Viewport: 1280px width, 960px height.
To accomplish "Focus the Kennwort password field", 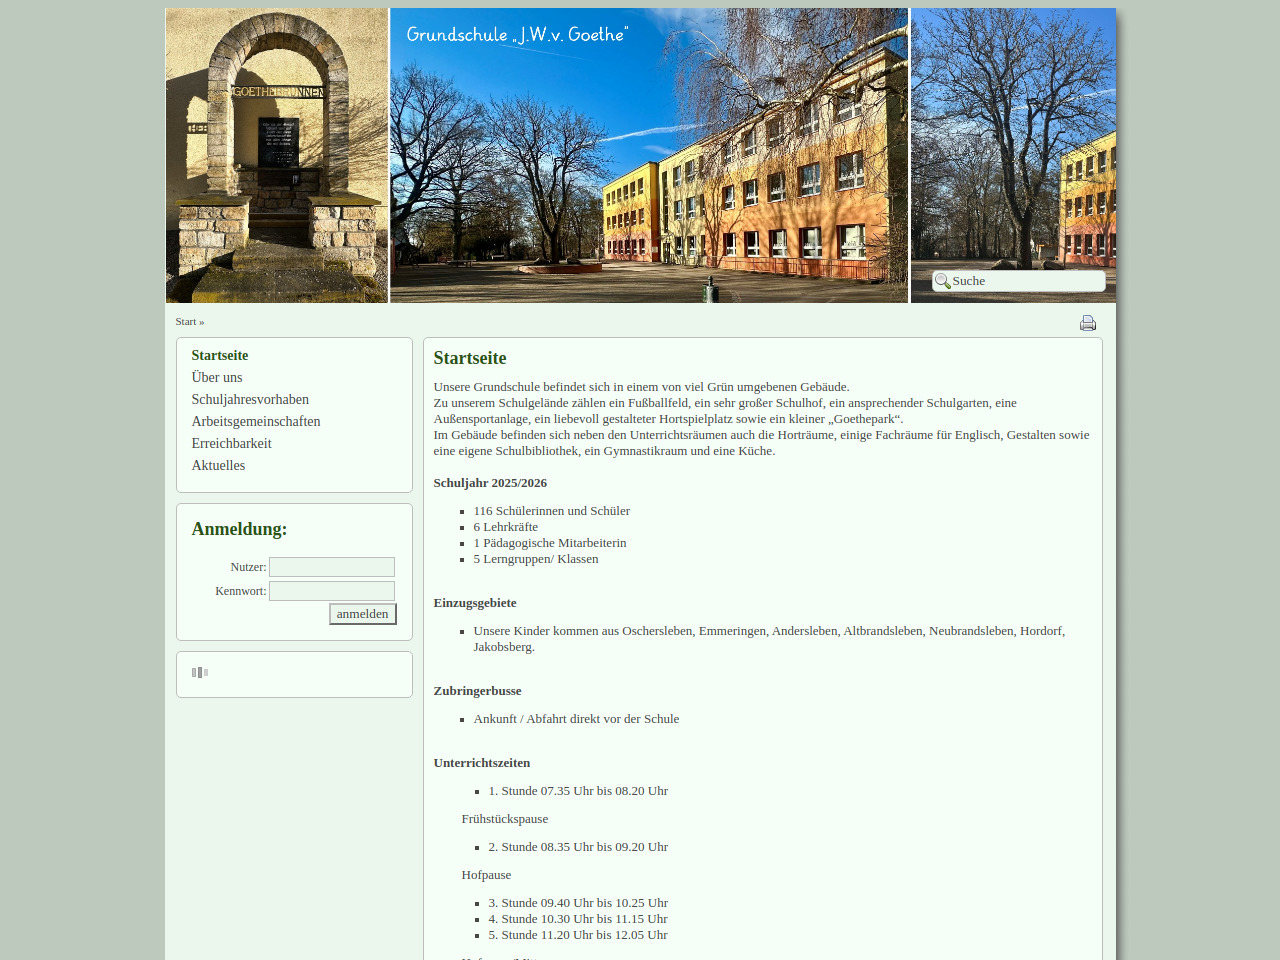I will coord(332,591).
